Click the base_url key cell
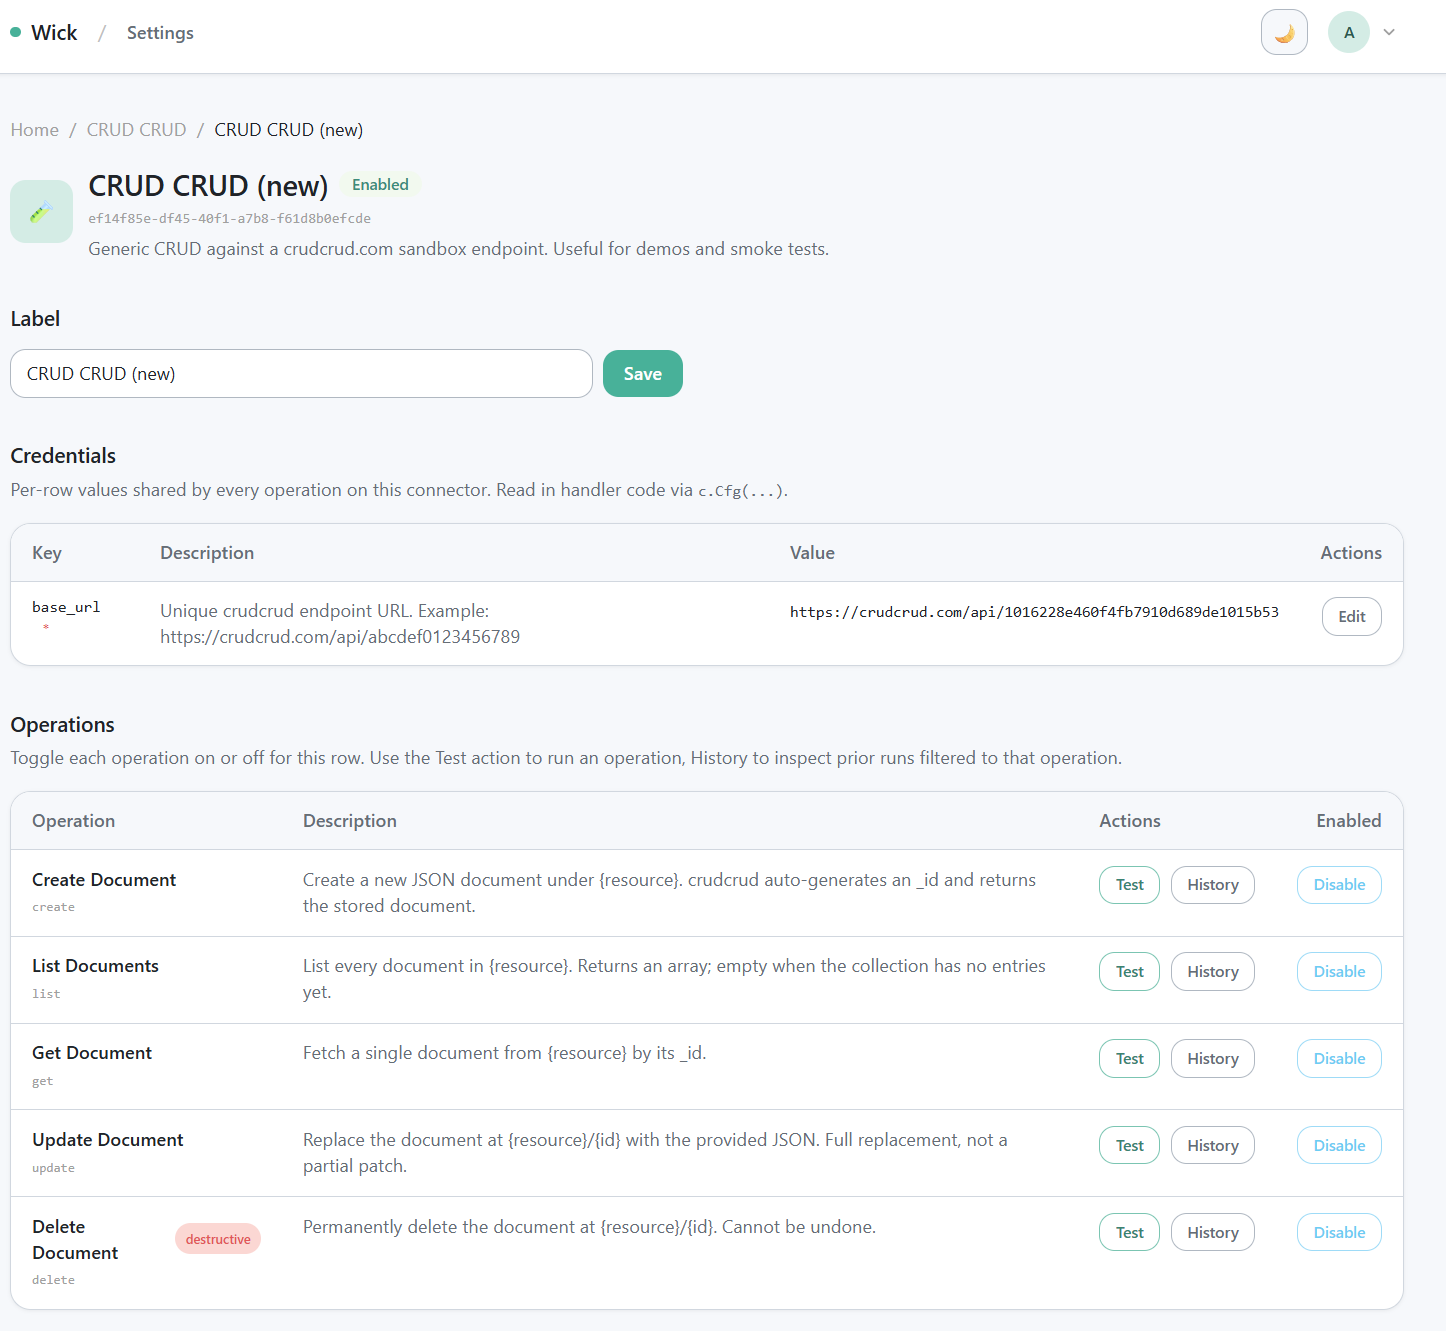The image size is (1446, 1331). [x=66, y=607]
